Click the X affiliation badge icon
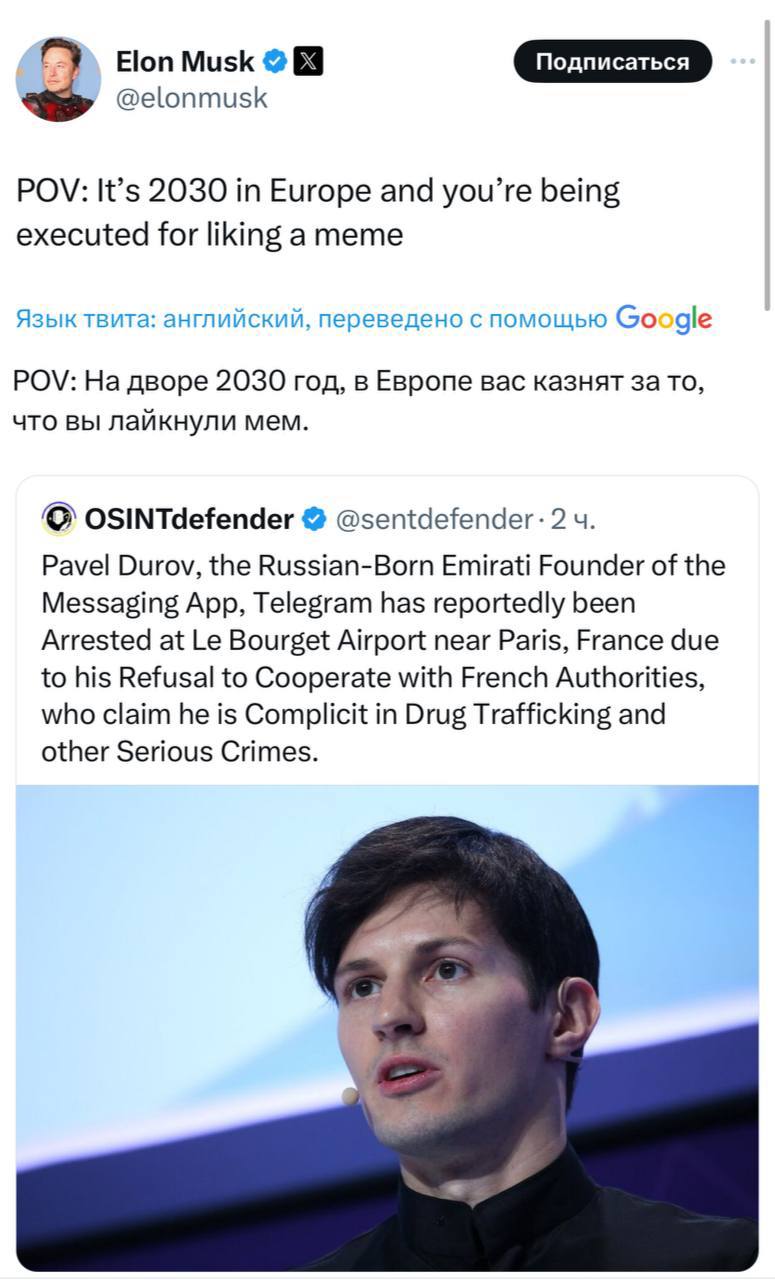The image size is (775, 1280). [x=308, y=62]
